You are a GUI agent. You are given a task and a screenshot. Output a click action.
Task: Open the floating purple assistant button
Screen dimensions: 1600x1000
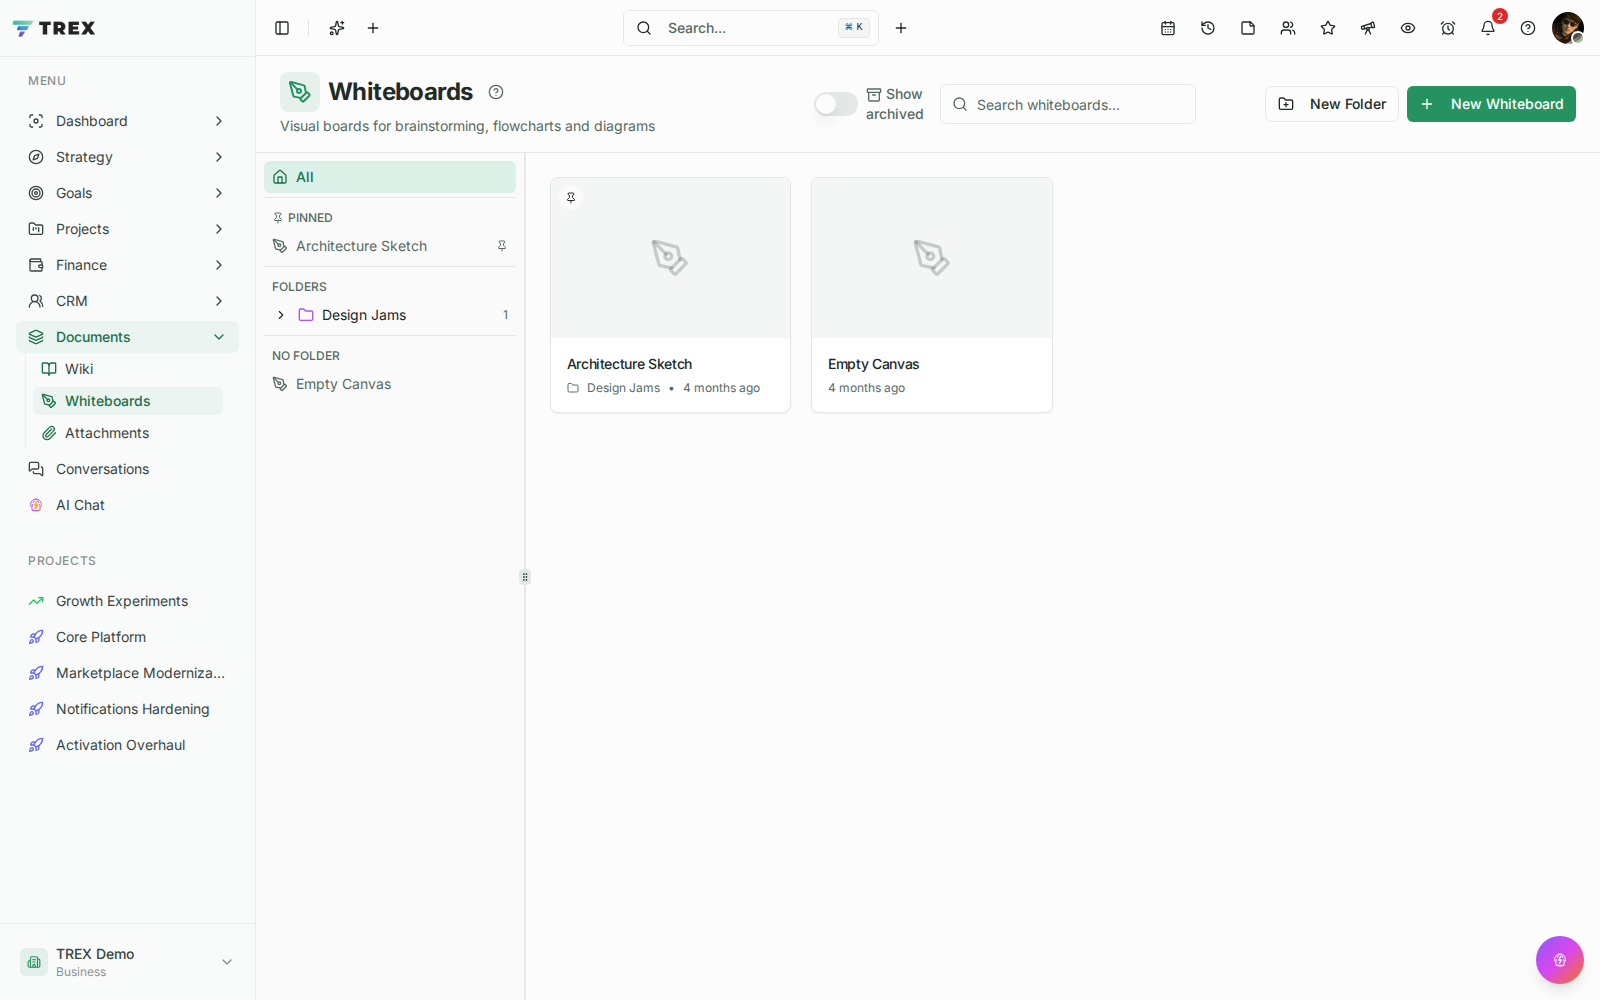1560,960
